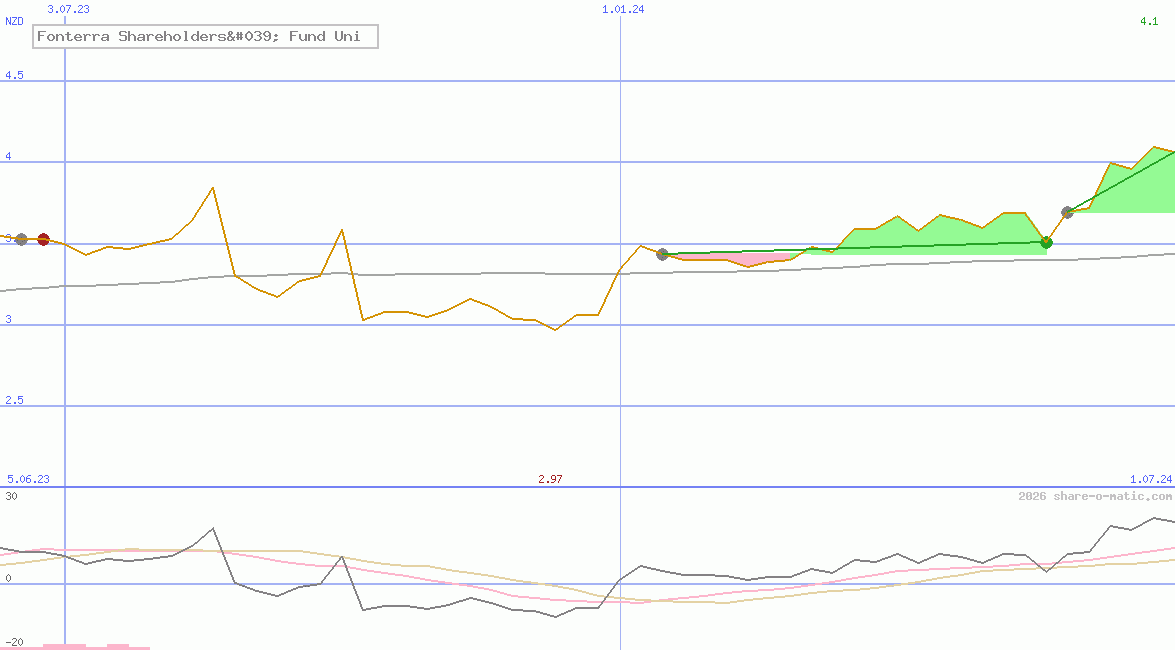Click the NZD currency label
Viewport: 1175px width, 650px height.
pyautogui.click(x=14, y=22)
